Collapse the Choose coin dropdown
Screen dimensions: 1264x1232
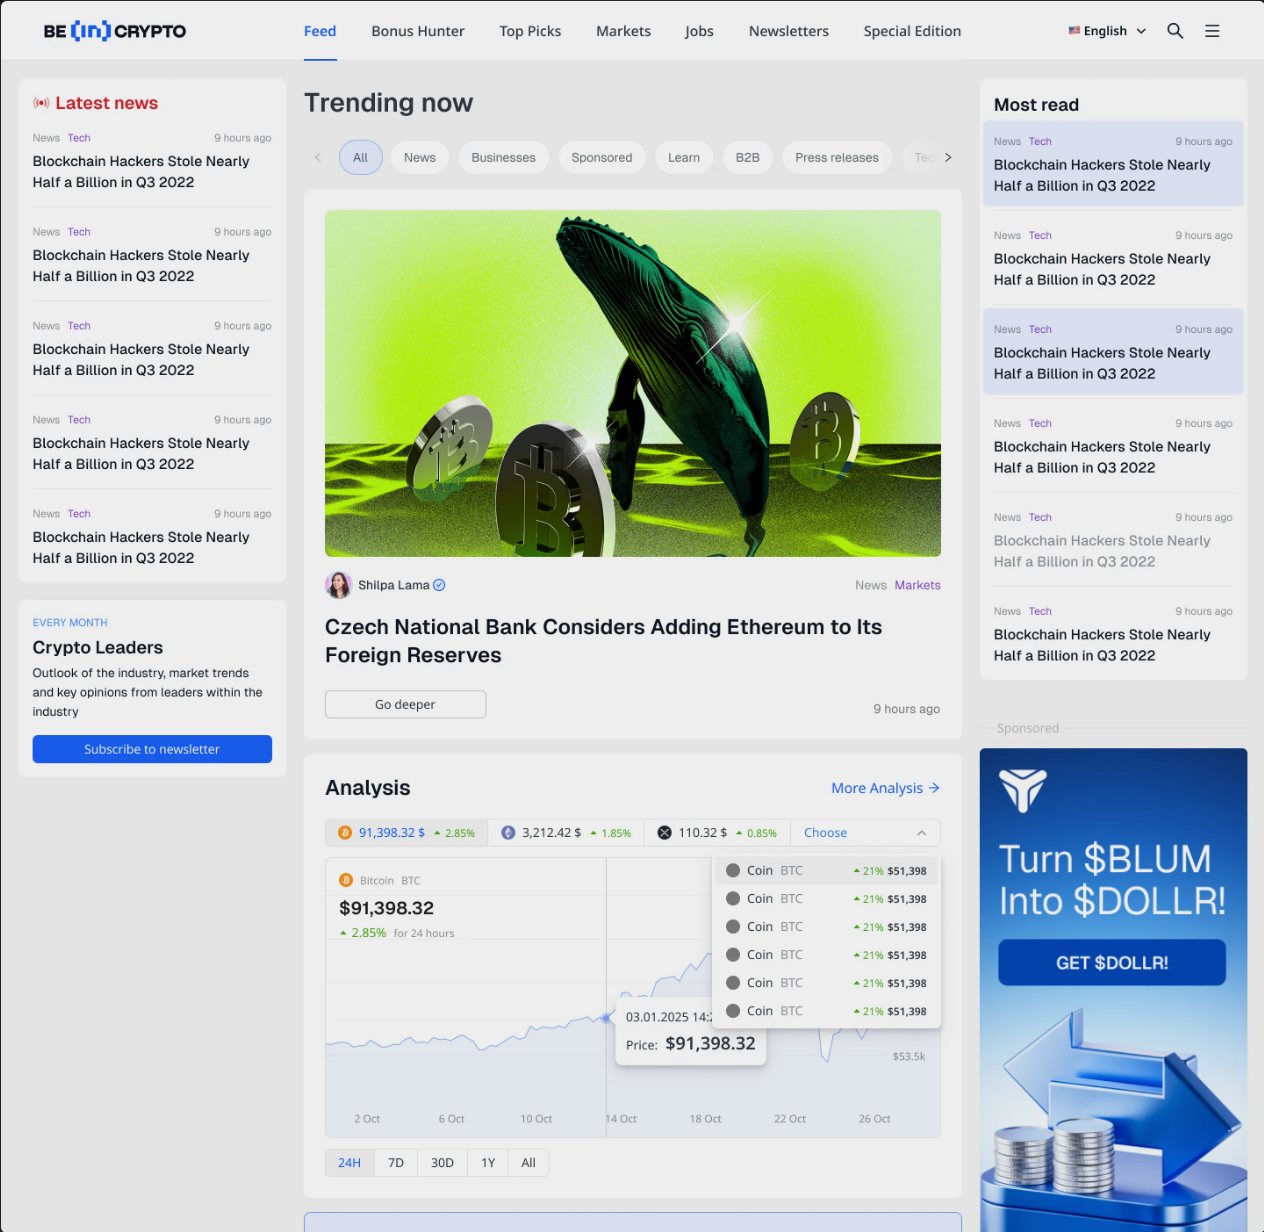coord(921,833)
